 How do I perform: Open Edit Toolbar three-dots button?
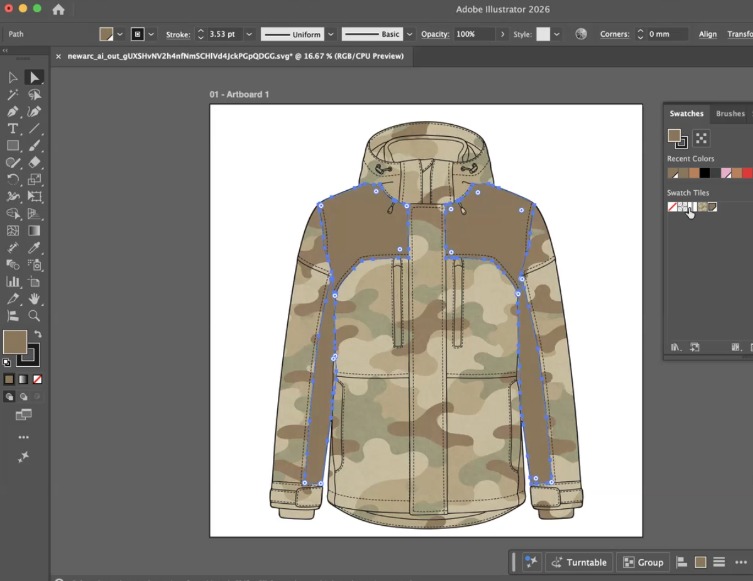pos(24,437)
